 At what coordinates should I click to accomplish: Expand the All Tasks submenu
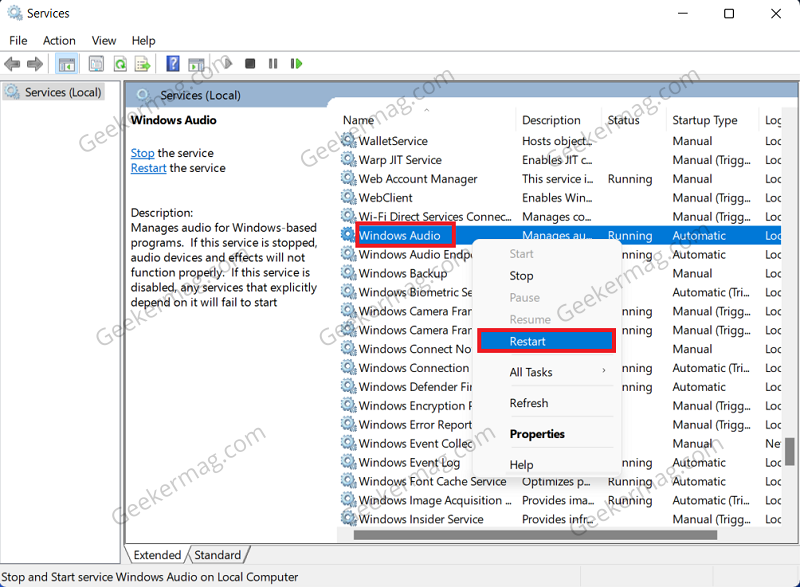click(546, 372)
